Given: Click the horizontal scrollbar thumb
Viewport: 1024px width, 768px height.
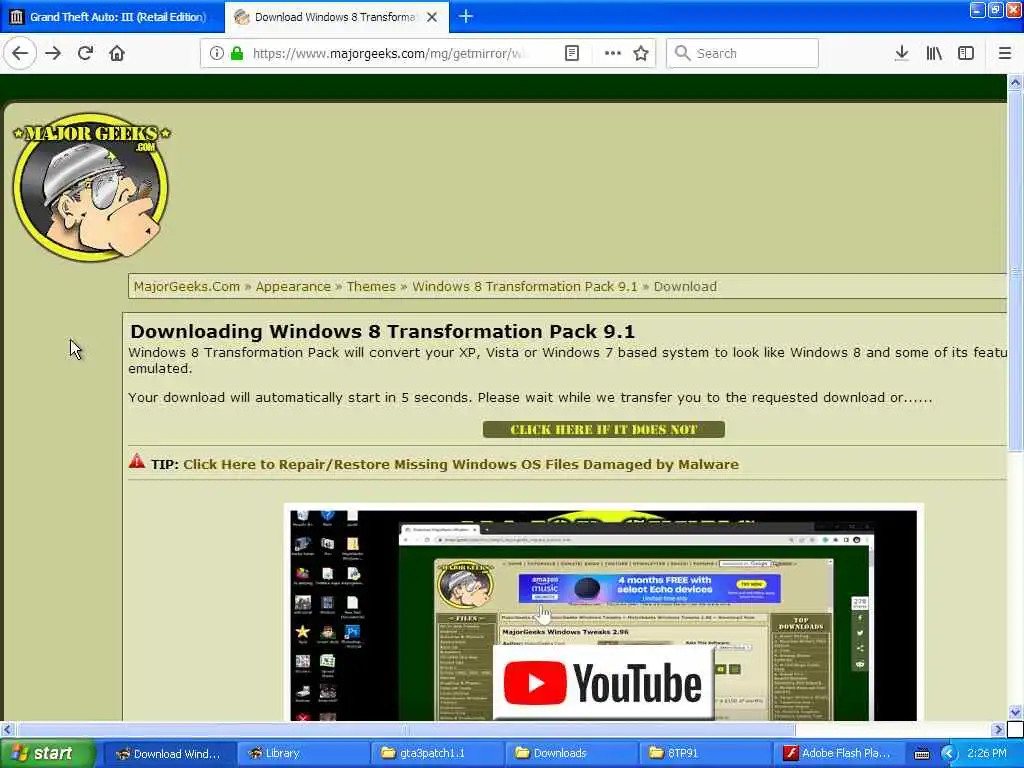Looking at the screenshot, I should coord(406,729).
